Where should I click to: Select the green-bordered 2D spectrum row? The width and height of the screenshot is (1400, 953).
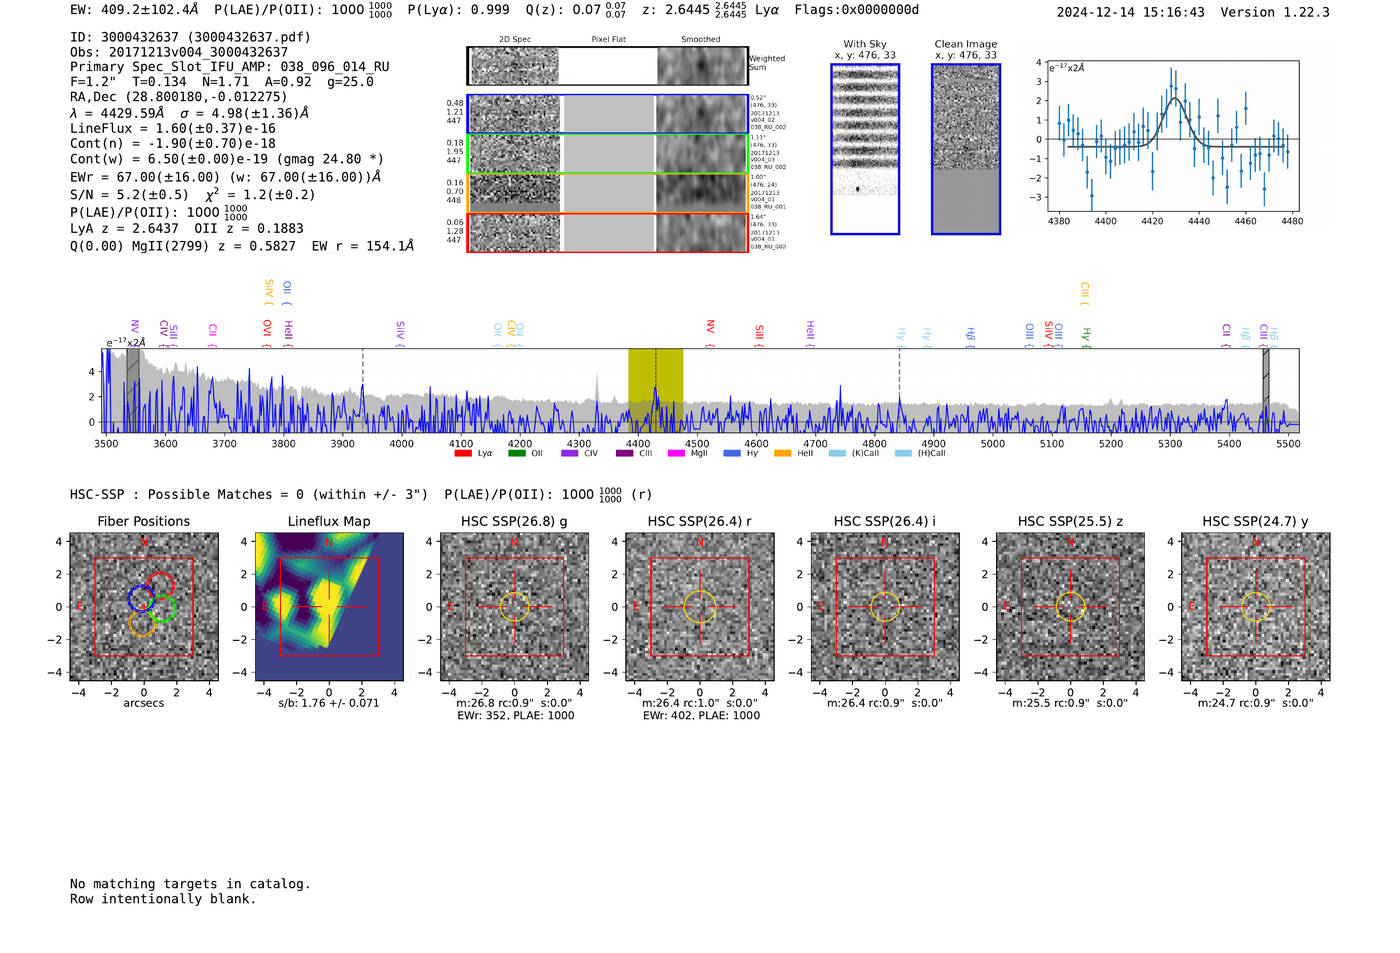pos(608,154)
